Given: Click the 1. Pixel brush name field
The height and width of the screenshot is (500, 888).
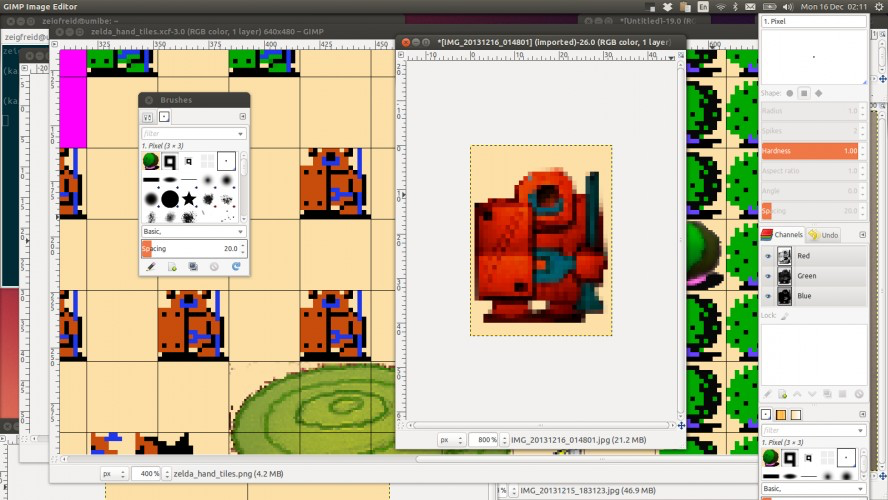Looking at the screenshot, I should click(x=814, y=22).
